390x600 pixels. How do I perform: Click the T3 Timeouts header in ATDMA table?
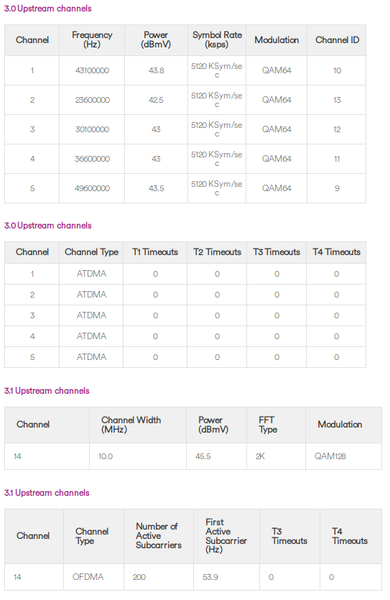(x=276, y=252)
